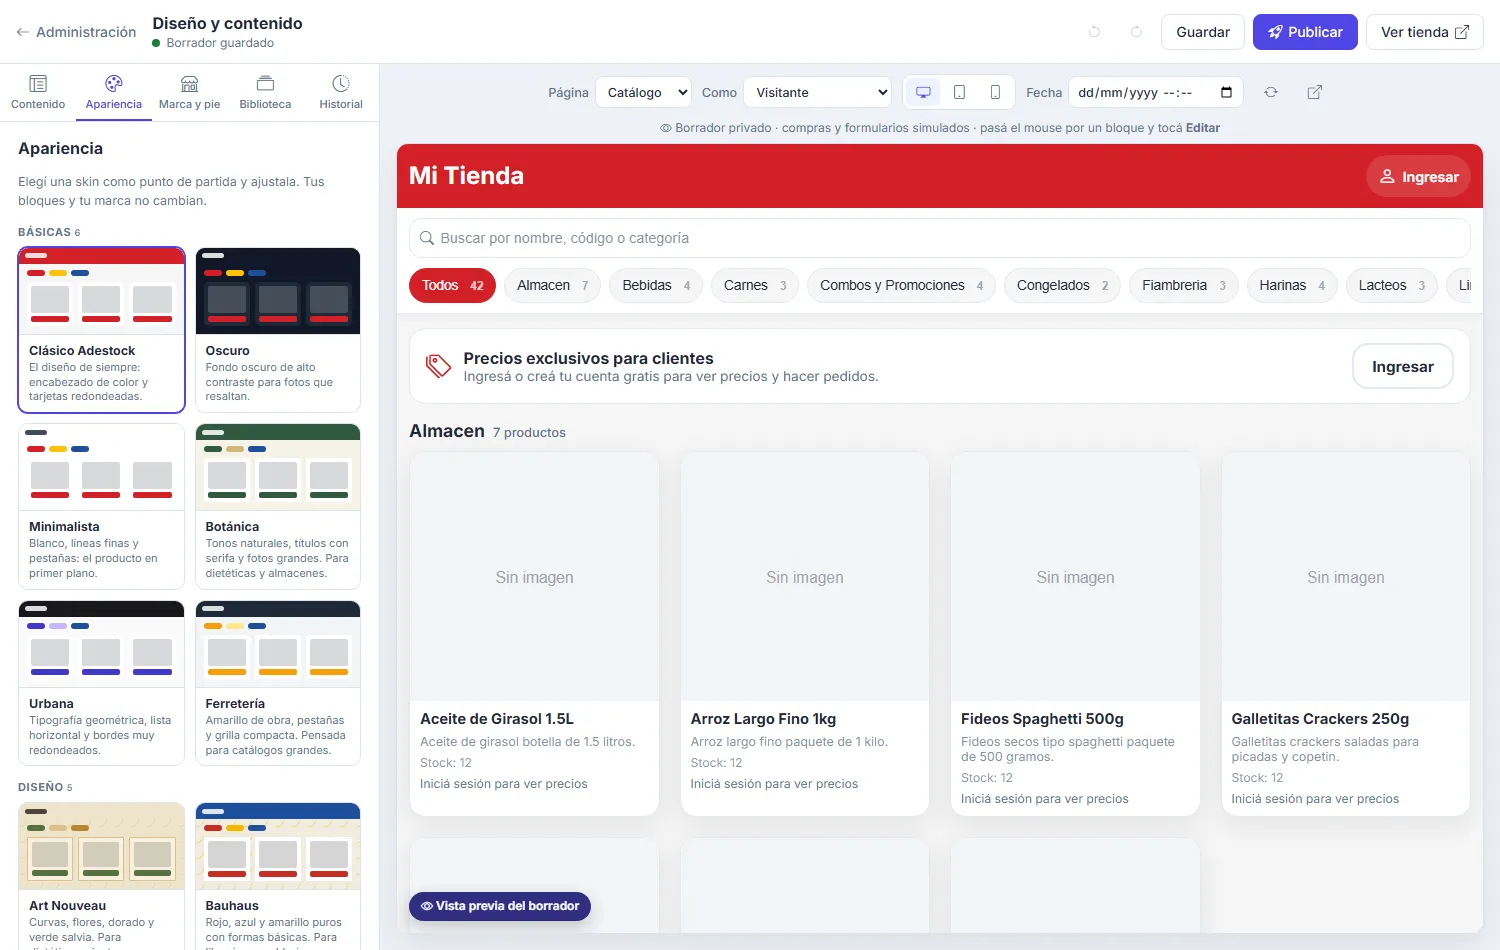Image resolution: width=1500 pixels, height=950 pixels.
Task: Filter by the Almacen category chip
Action: tap(553, 285)
